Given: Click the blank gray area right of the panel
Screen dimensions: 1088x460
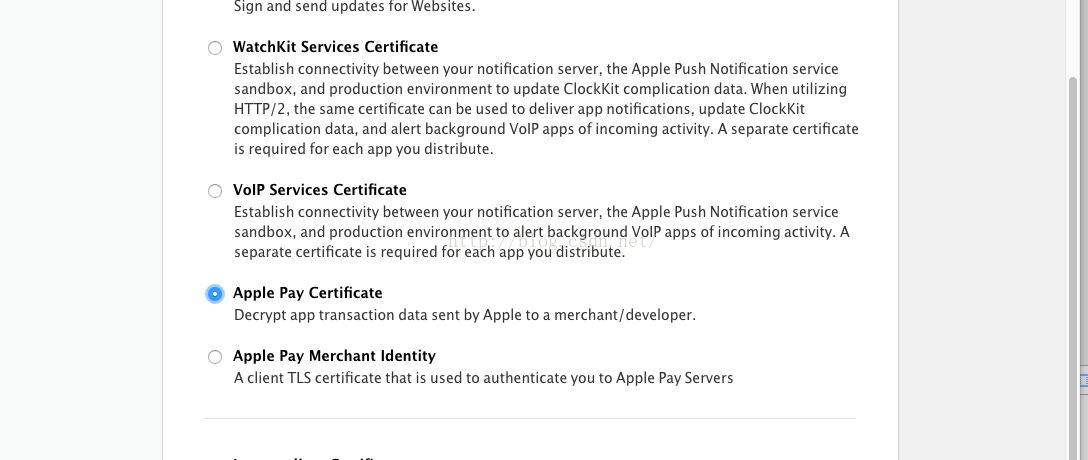Looking at the screenshot, I should click(x=980, y=230).
